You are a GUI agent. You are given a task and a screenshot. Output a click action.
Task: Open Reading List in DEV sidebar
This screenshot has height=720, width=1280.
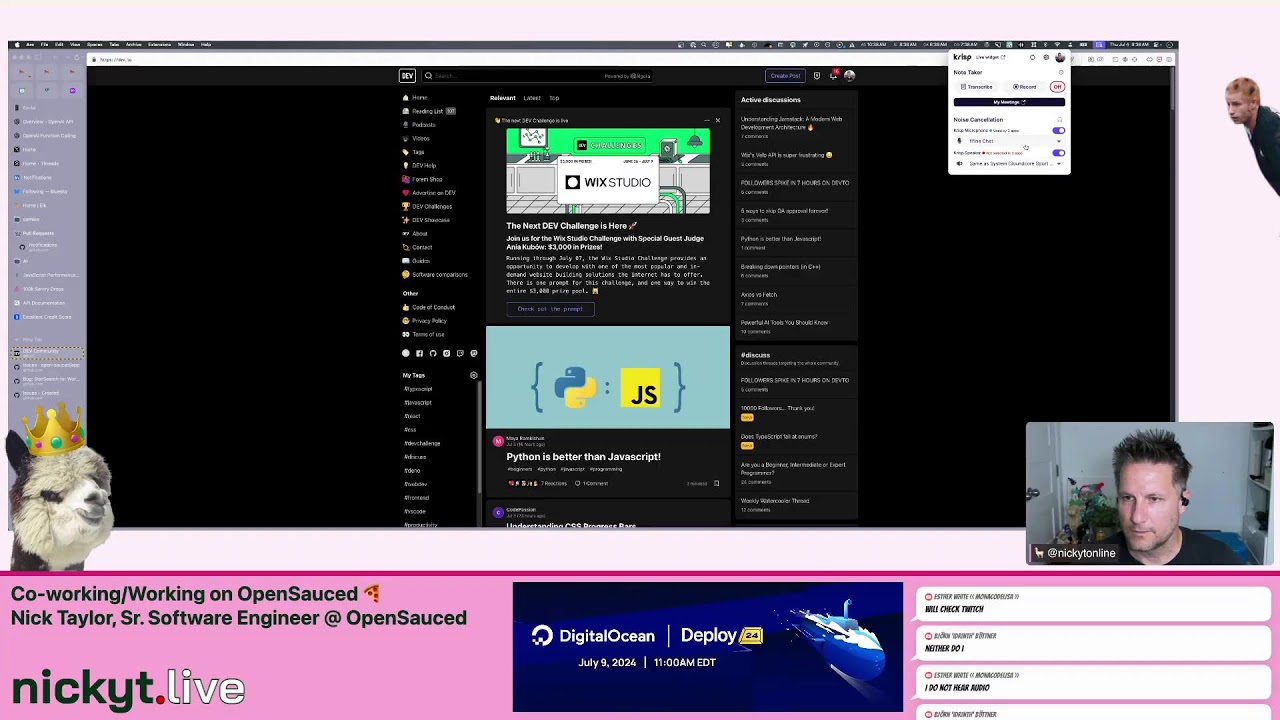coord(427,111)
